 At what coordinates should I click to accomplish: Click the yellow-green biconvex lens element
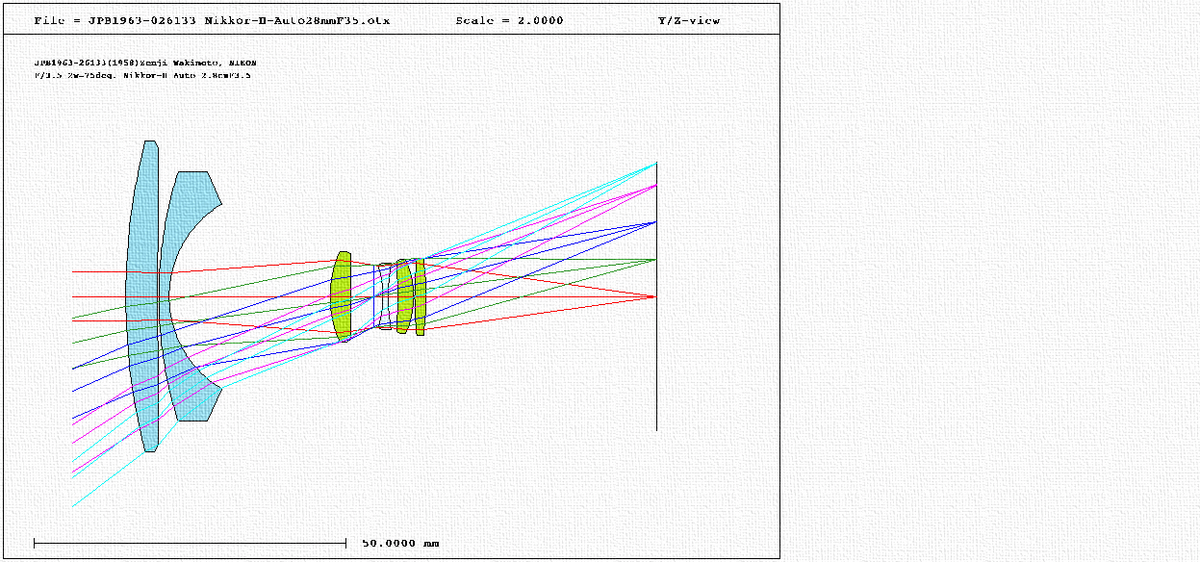point(341,296)
